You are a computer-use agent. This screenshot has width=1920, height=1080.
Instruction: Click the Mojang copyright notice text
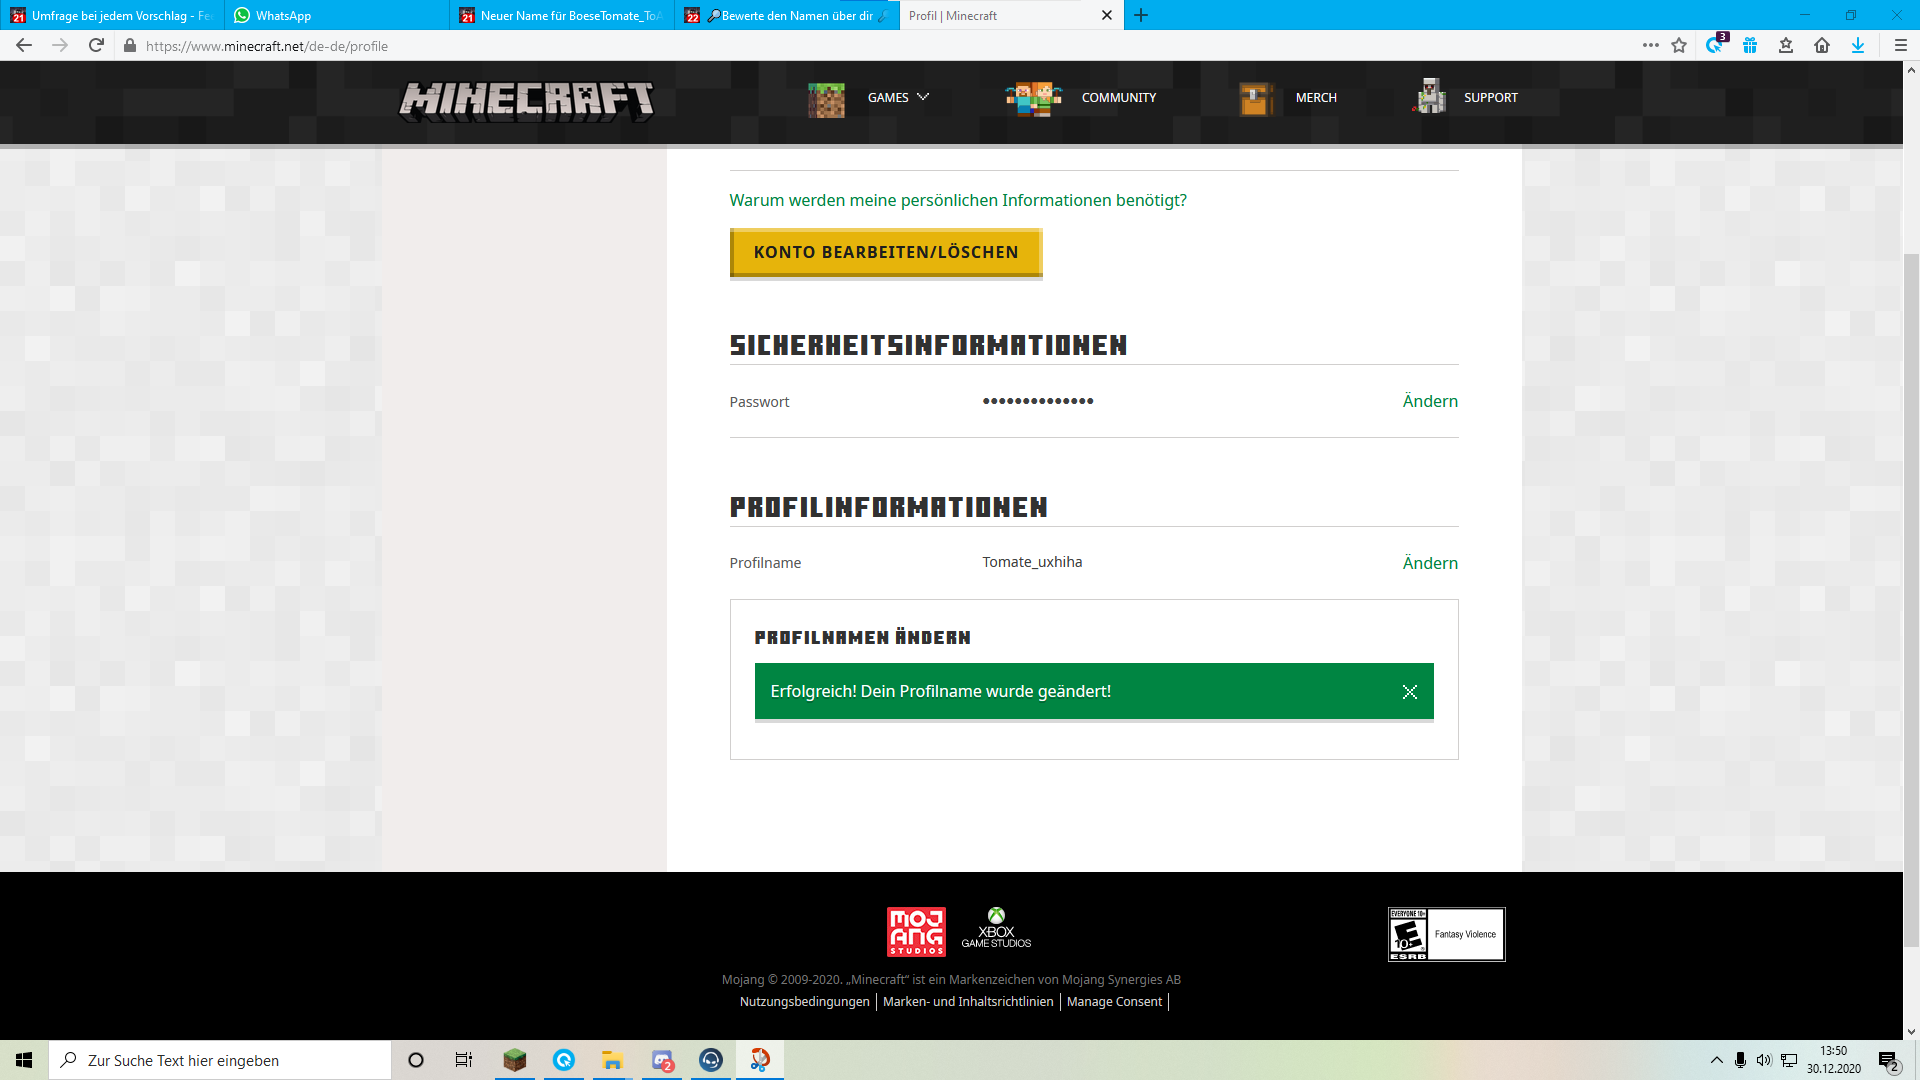pos(951,980)
